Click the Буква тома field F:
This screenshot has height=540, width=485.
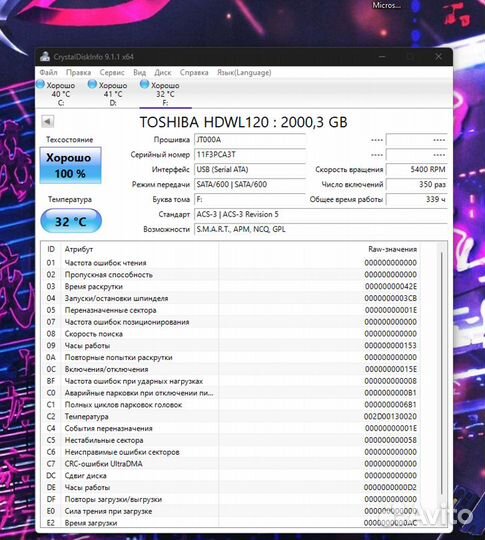click(250, 199)
